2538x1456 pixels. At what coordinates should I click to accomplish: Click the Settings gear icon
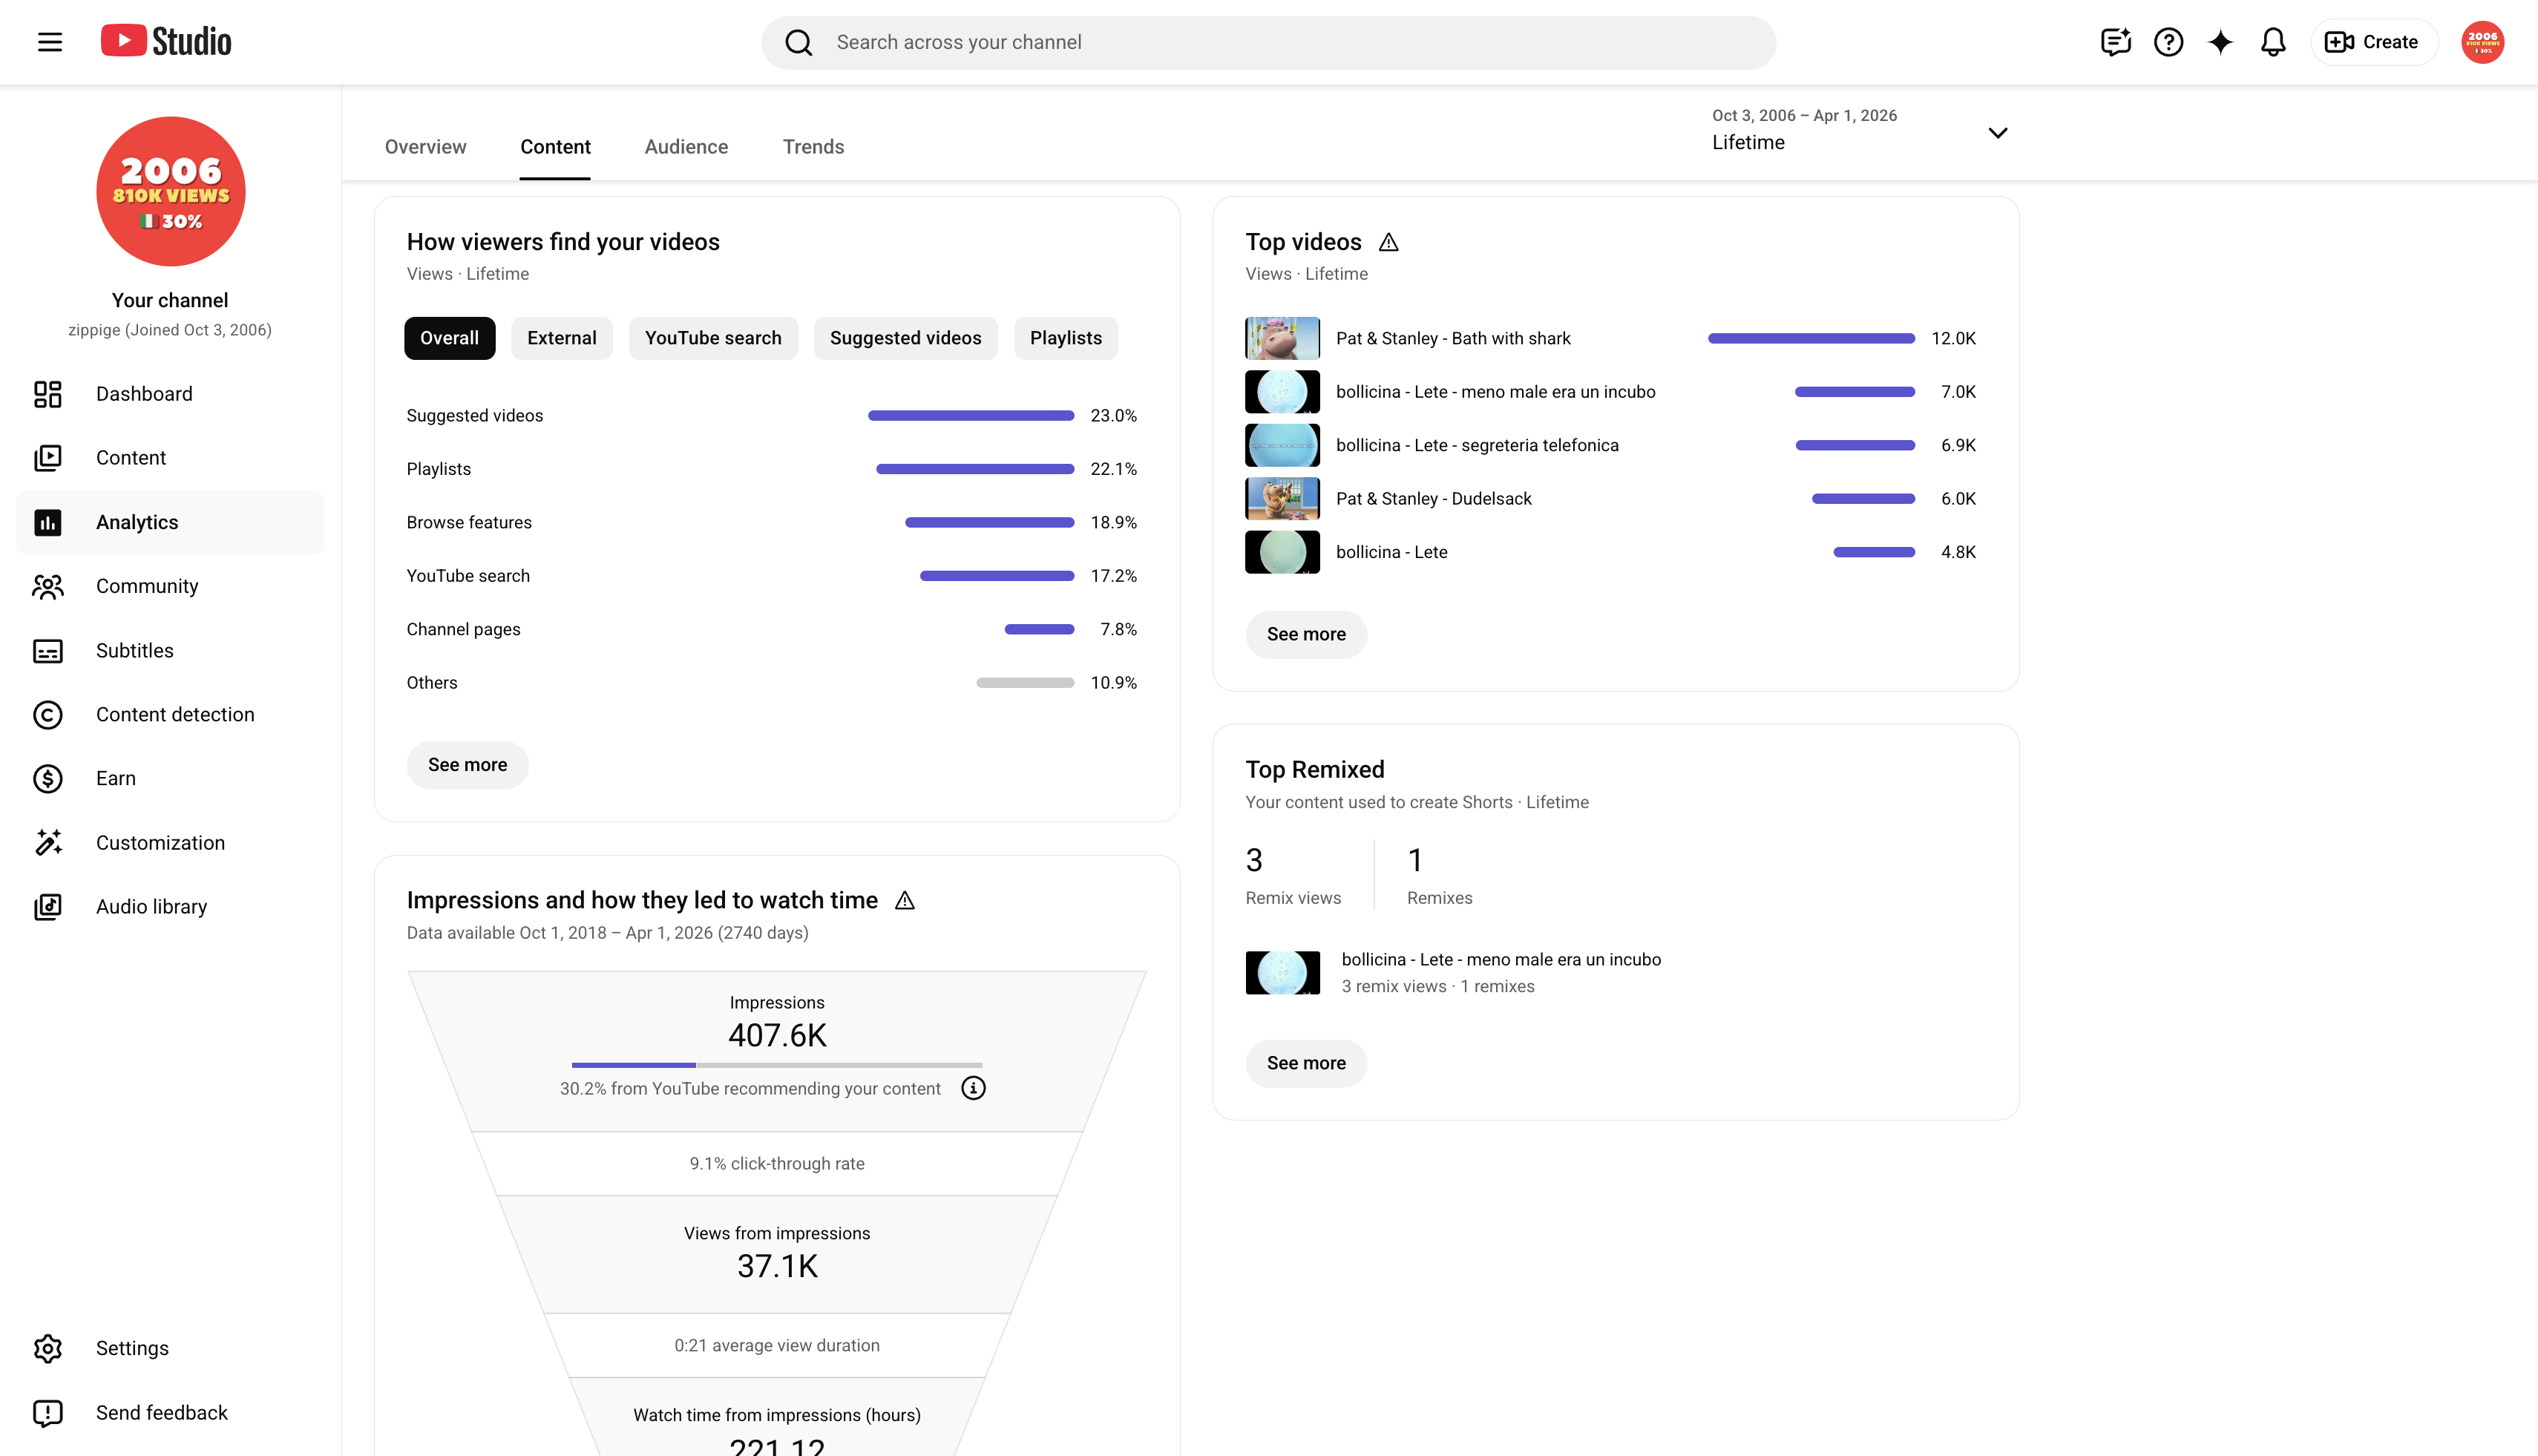click(48, 1348)
